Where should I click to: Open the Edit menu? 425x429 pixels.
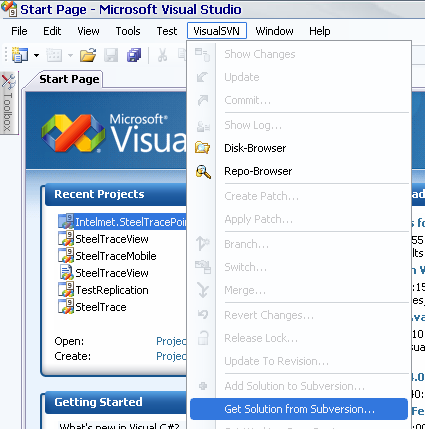pyautogui.click(x=52, y=31)
